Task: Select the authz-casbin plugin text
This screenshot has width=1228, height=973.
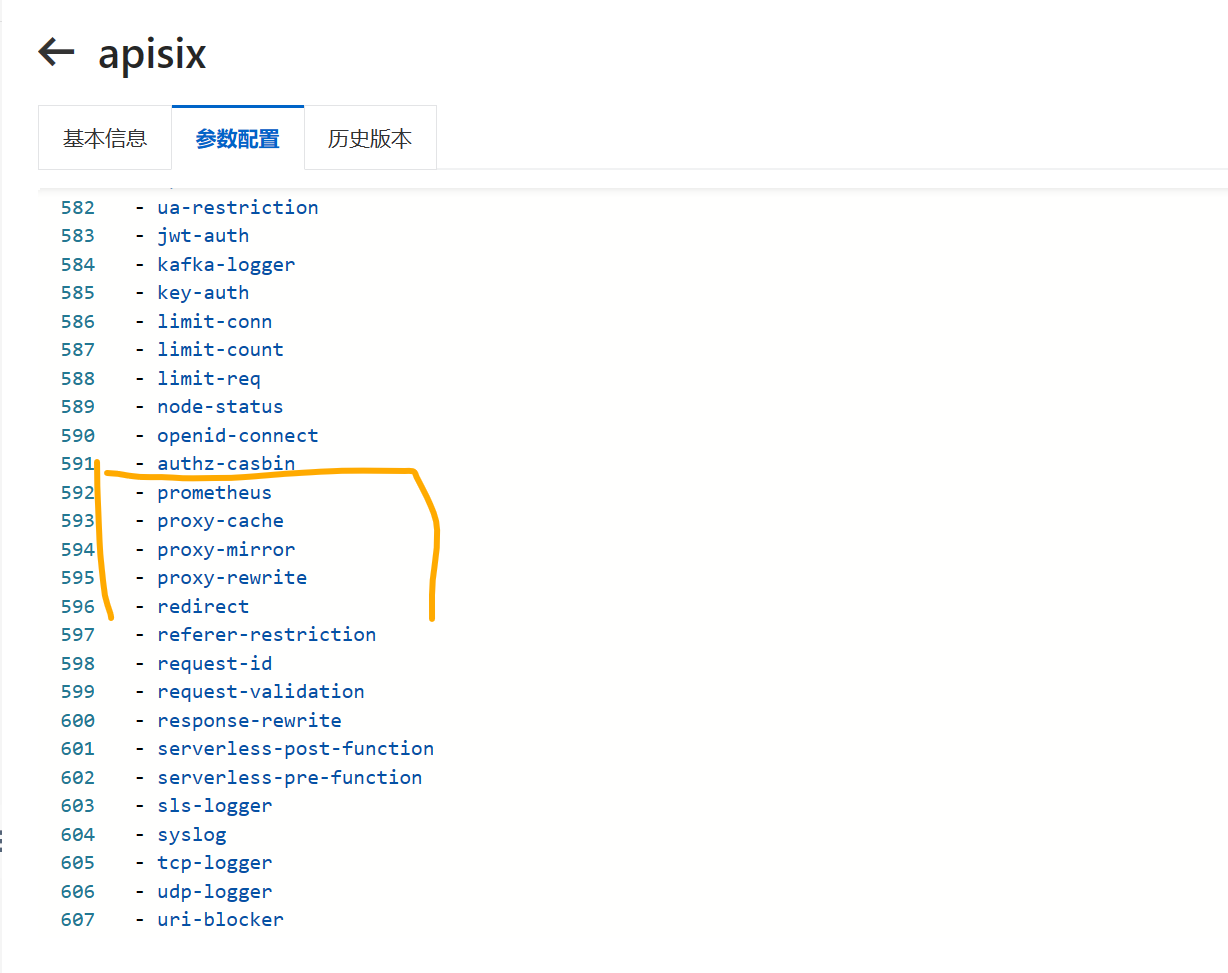Action: (x=226, y=463)
